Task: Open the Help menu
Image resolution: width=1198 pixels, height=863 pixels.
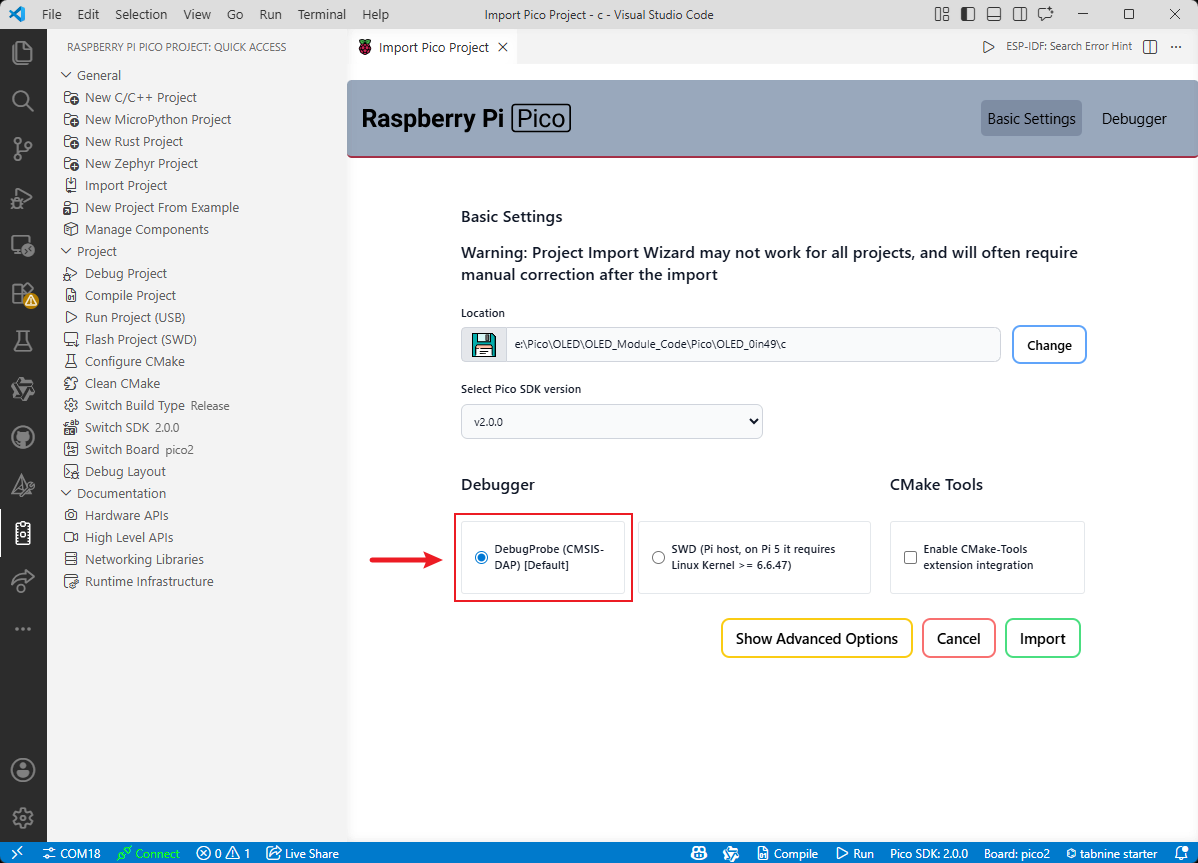Action: click(375, 14)
